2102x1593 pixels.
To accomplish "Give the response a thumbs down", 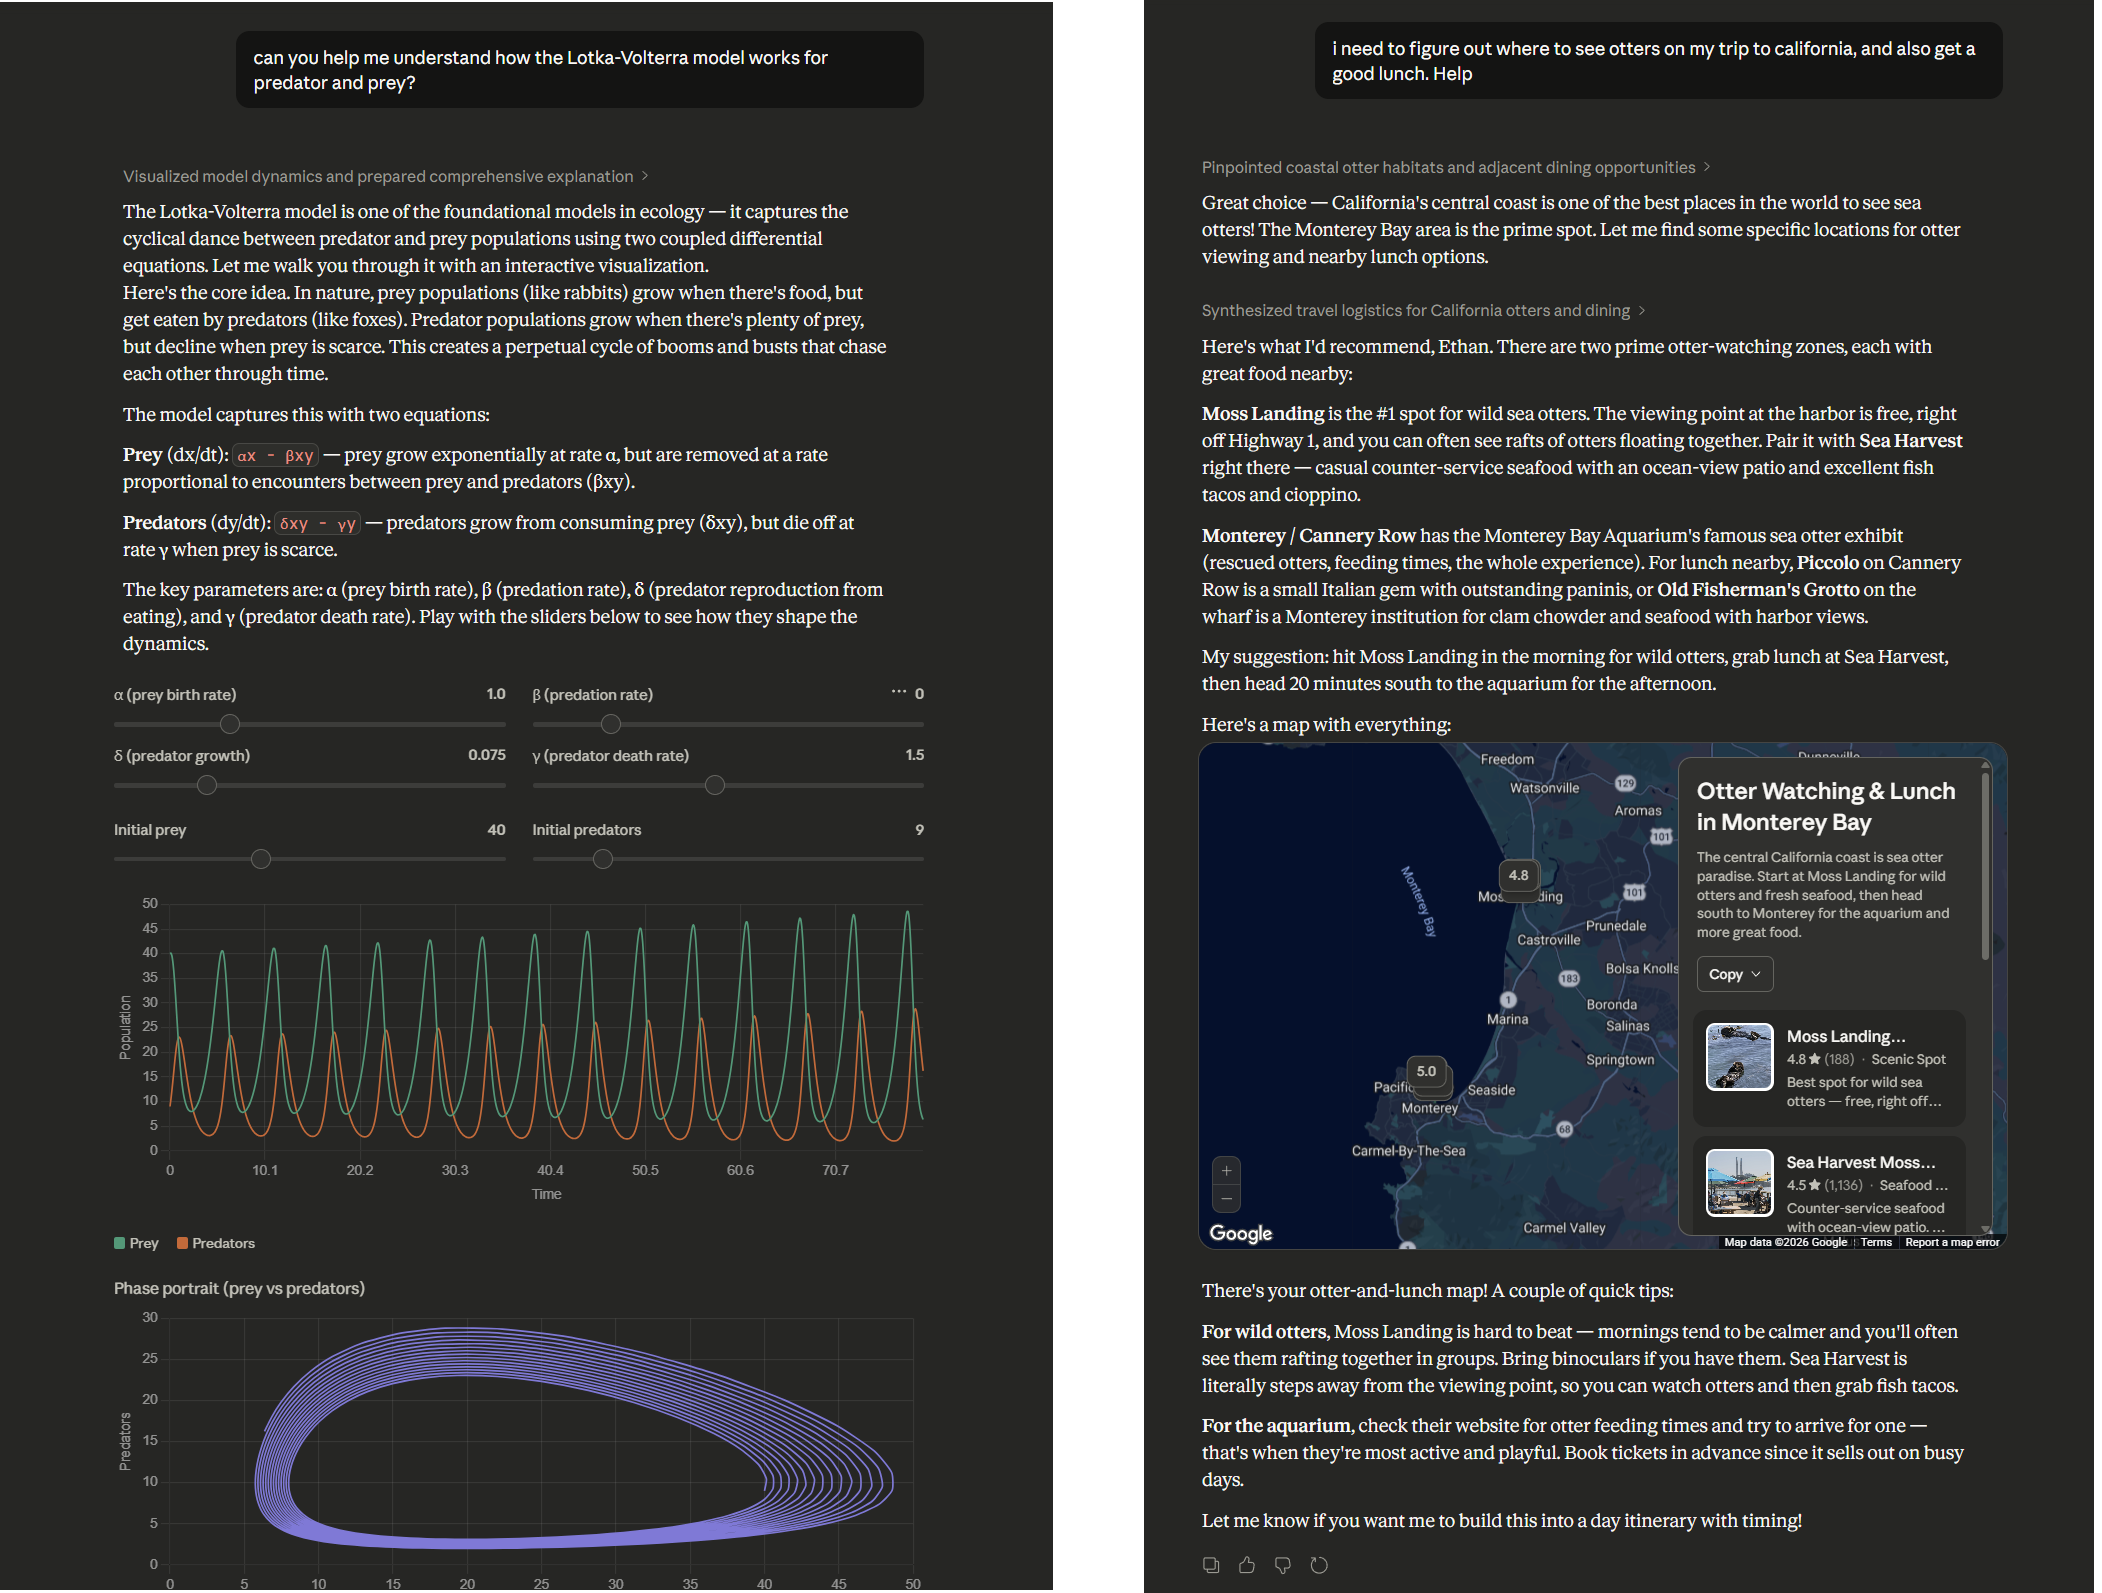I will coord(1283,1565).
